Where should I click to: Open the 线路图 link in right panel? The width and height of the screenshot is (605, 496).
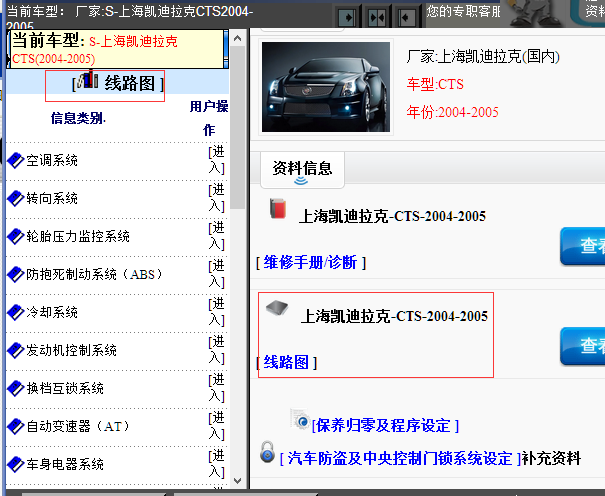tap(286, 363)
